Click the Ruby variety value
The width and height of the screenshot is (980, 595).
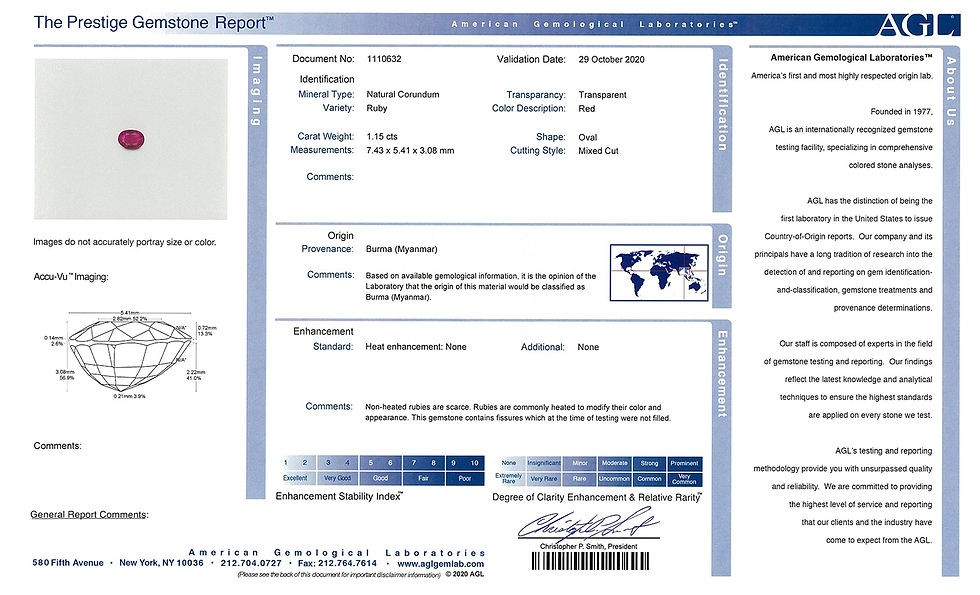(377, 108)
